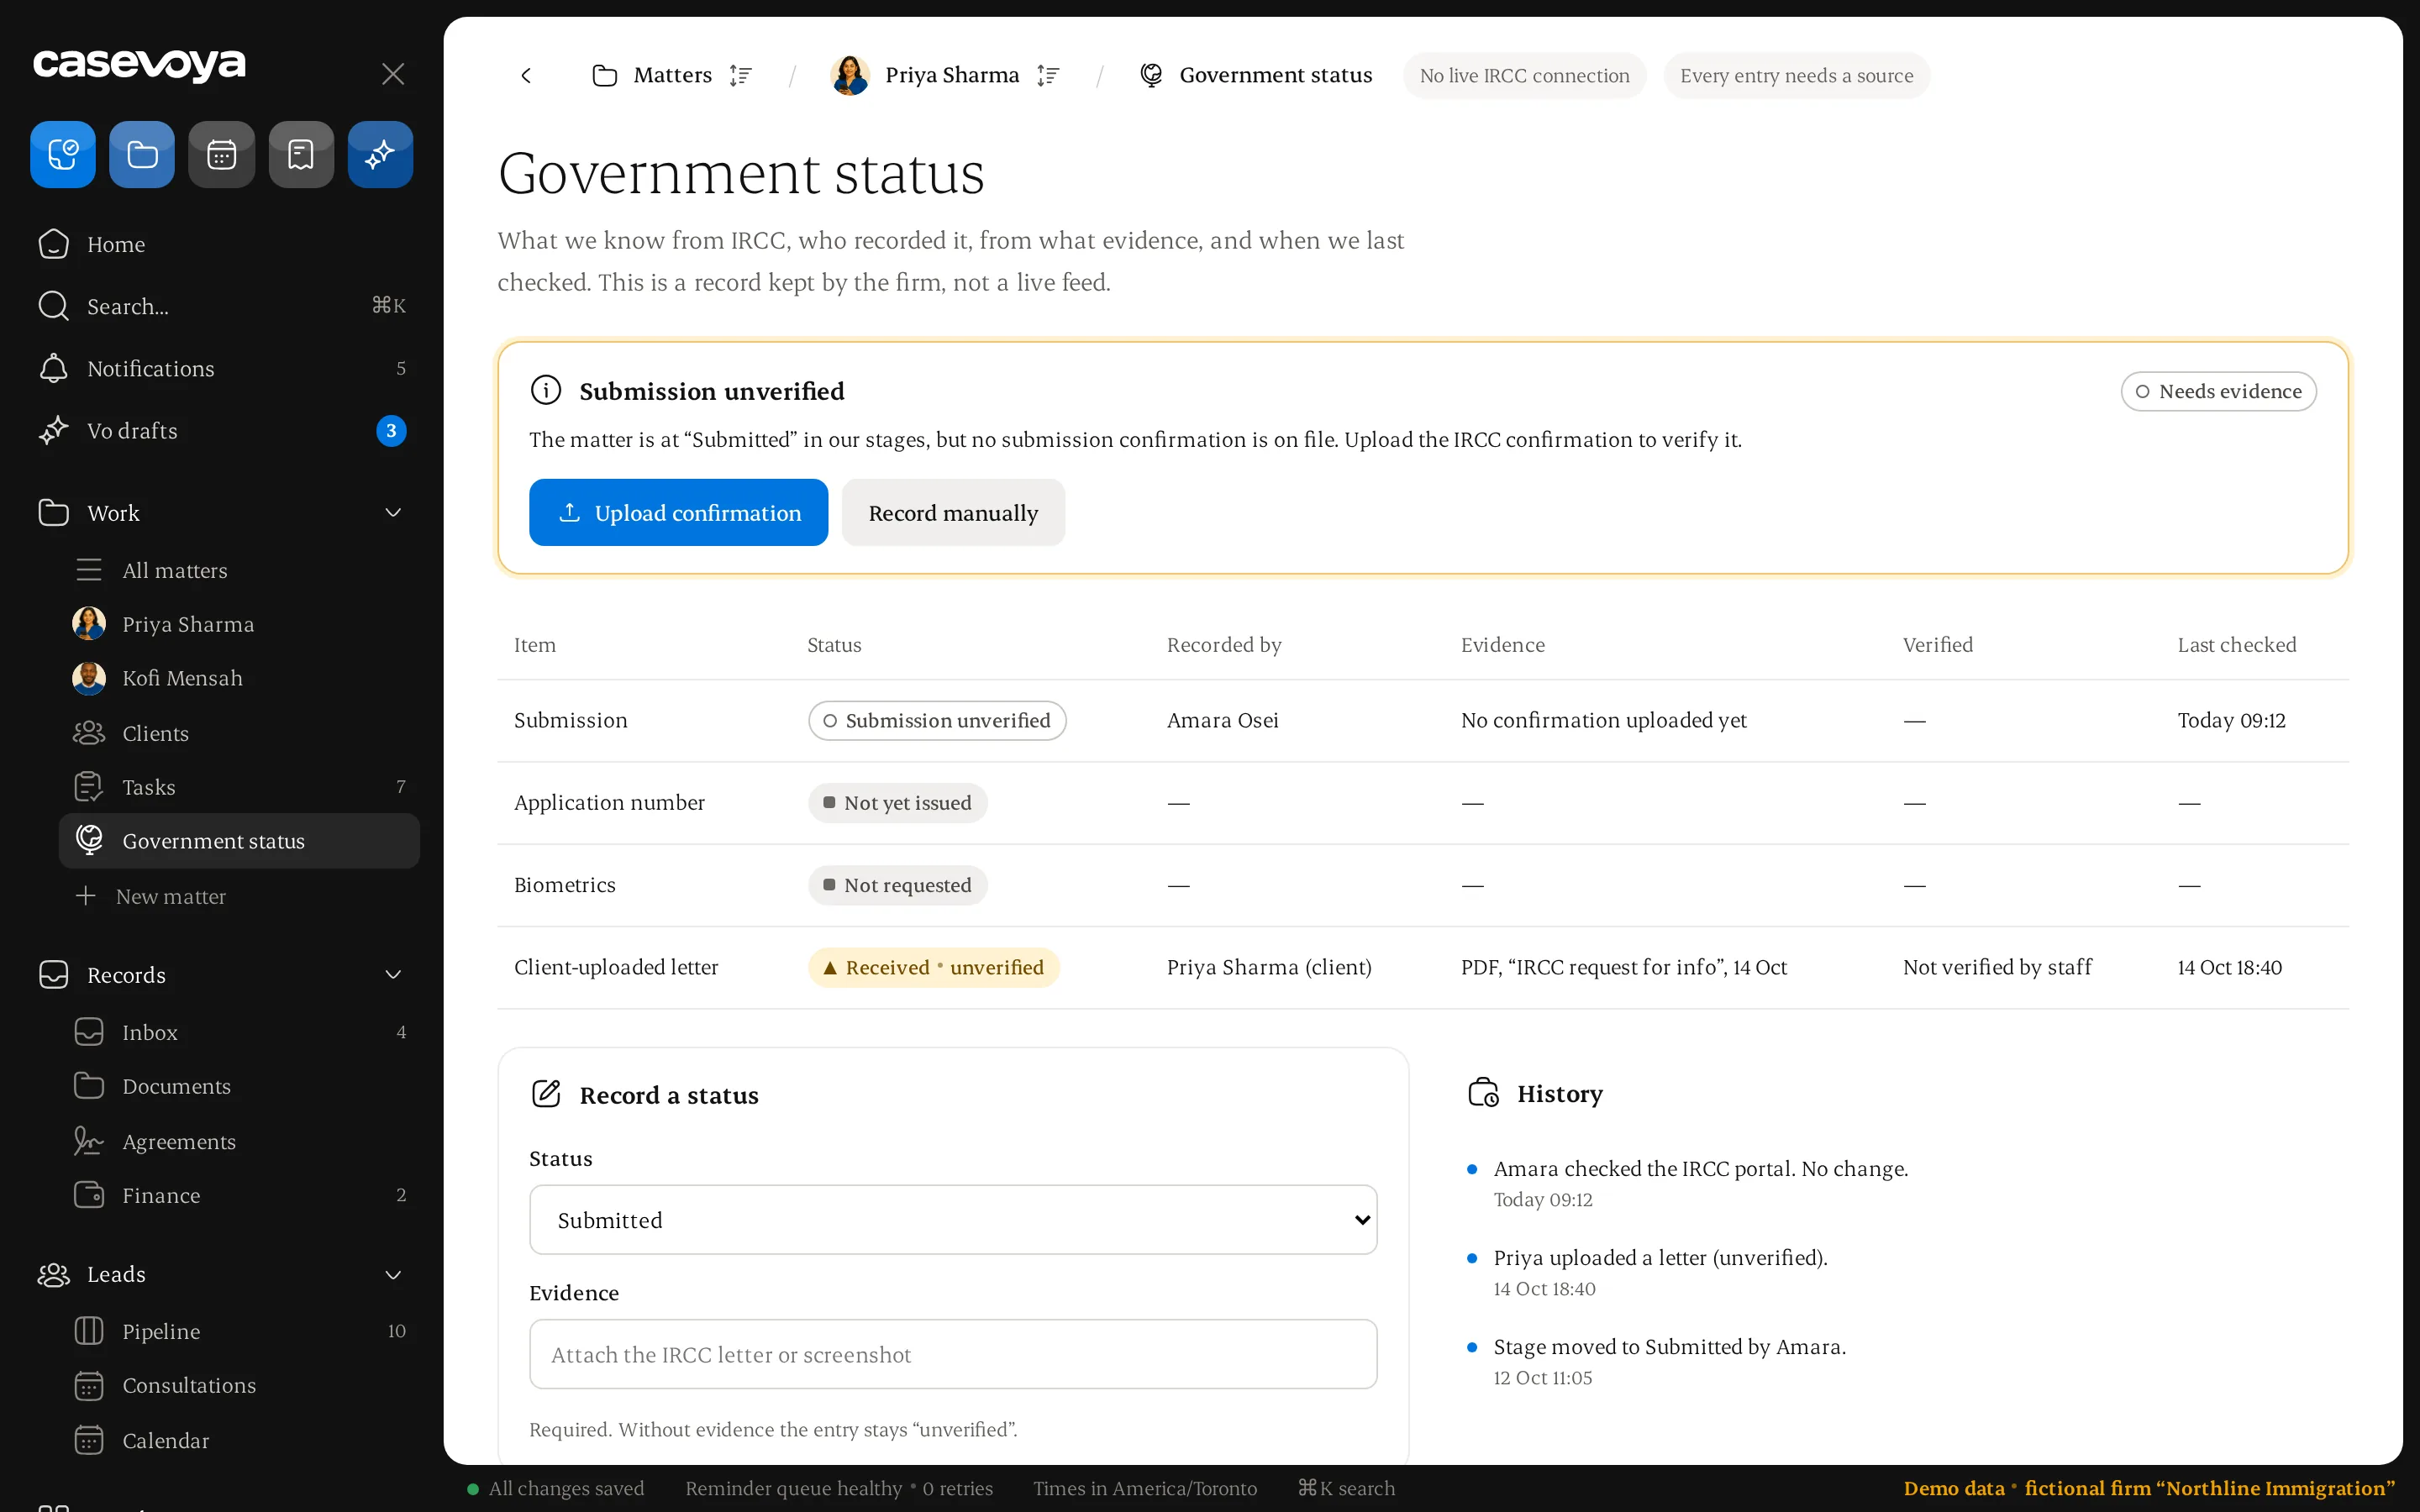Open the sparkle AI icon in launcher
This screenshot has width=2420, height=1512.
[380, 155]
